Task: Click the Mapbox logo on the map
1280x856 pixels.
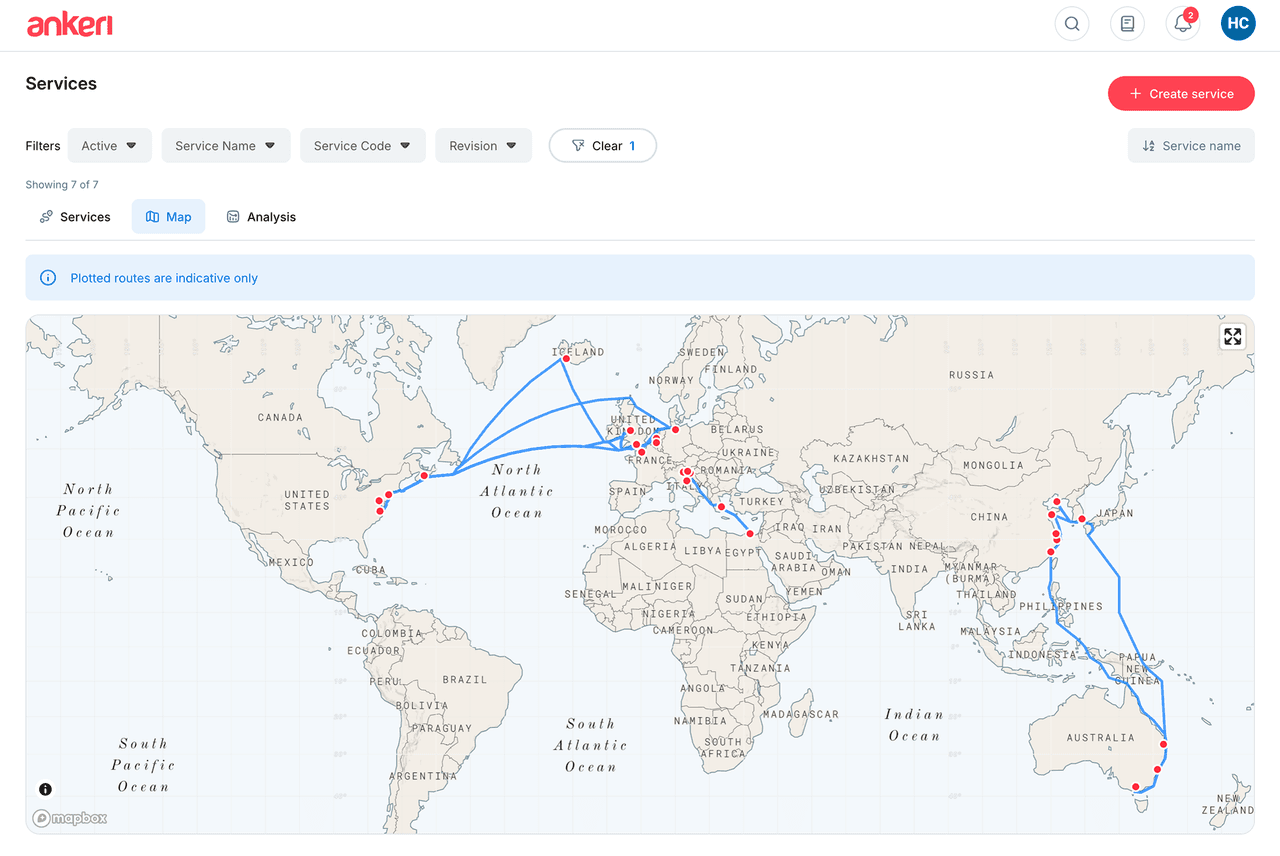Action: coord(68,817)
